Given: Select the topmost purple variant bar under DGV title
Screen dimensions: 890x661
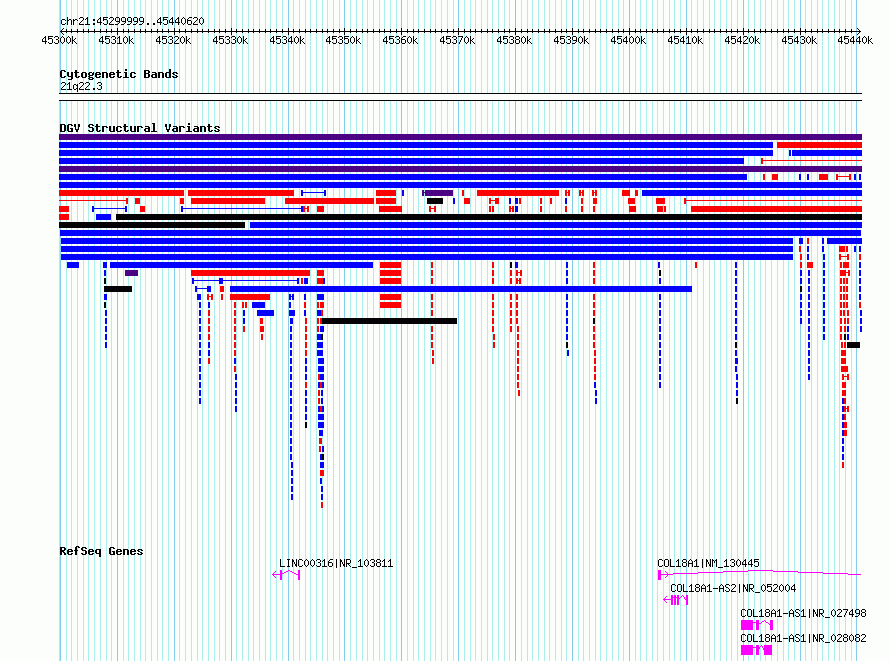Looking at the screenshot, I should click(x=460, y=137).
